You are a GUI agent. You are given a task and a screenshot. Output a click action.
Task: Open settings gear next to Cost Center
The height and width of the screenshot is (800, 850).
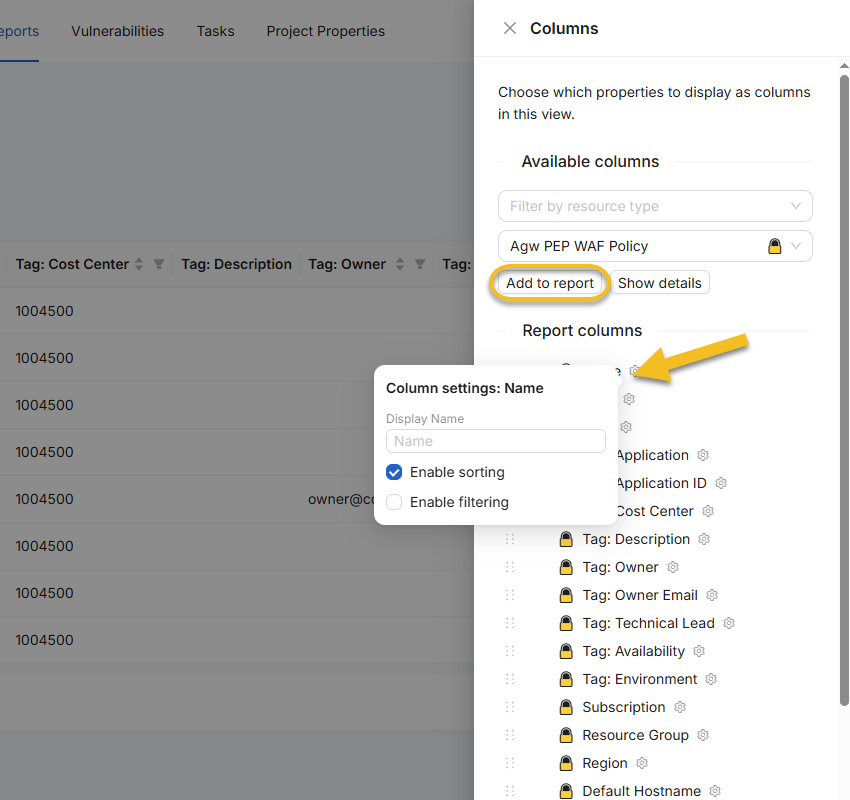coord(708,511)
